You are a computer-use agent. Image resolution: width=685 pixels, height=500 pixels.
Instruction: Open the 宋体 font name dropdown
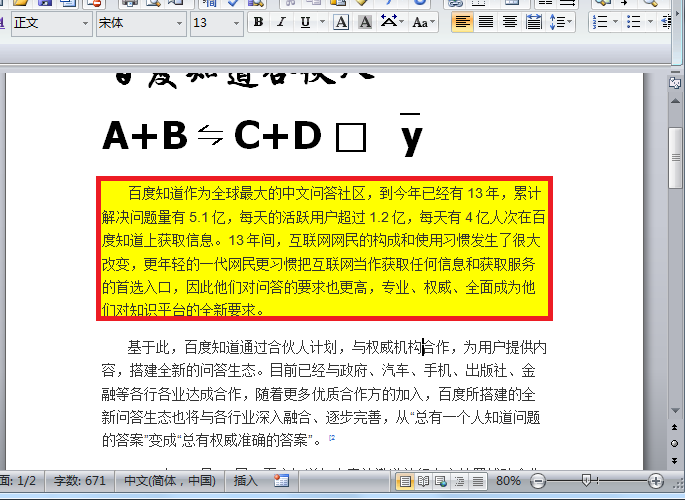click(x=179, y=23)
